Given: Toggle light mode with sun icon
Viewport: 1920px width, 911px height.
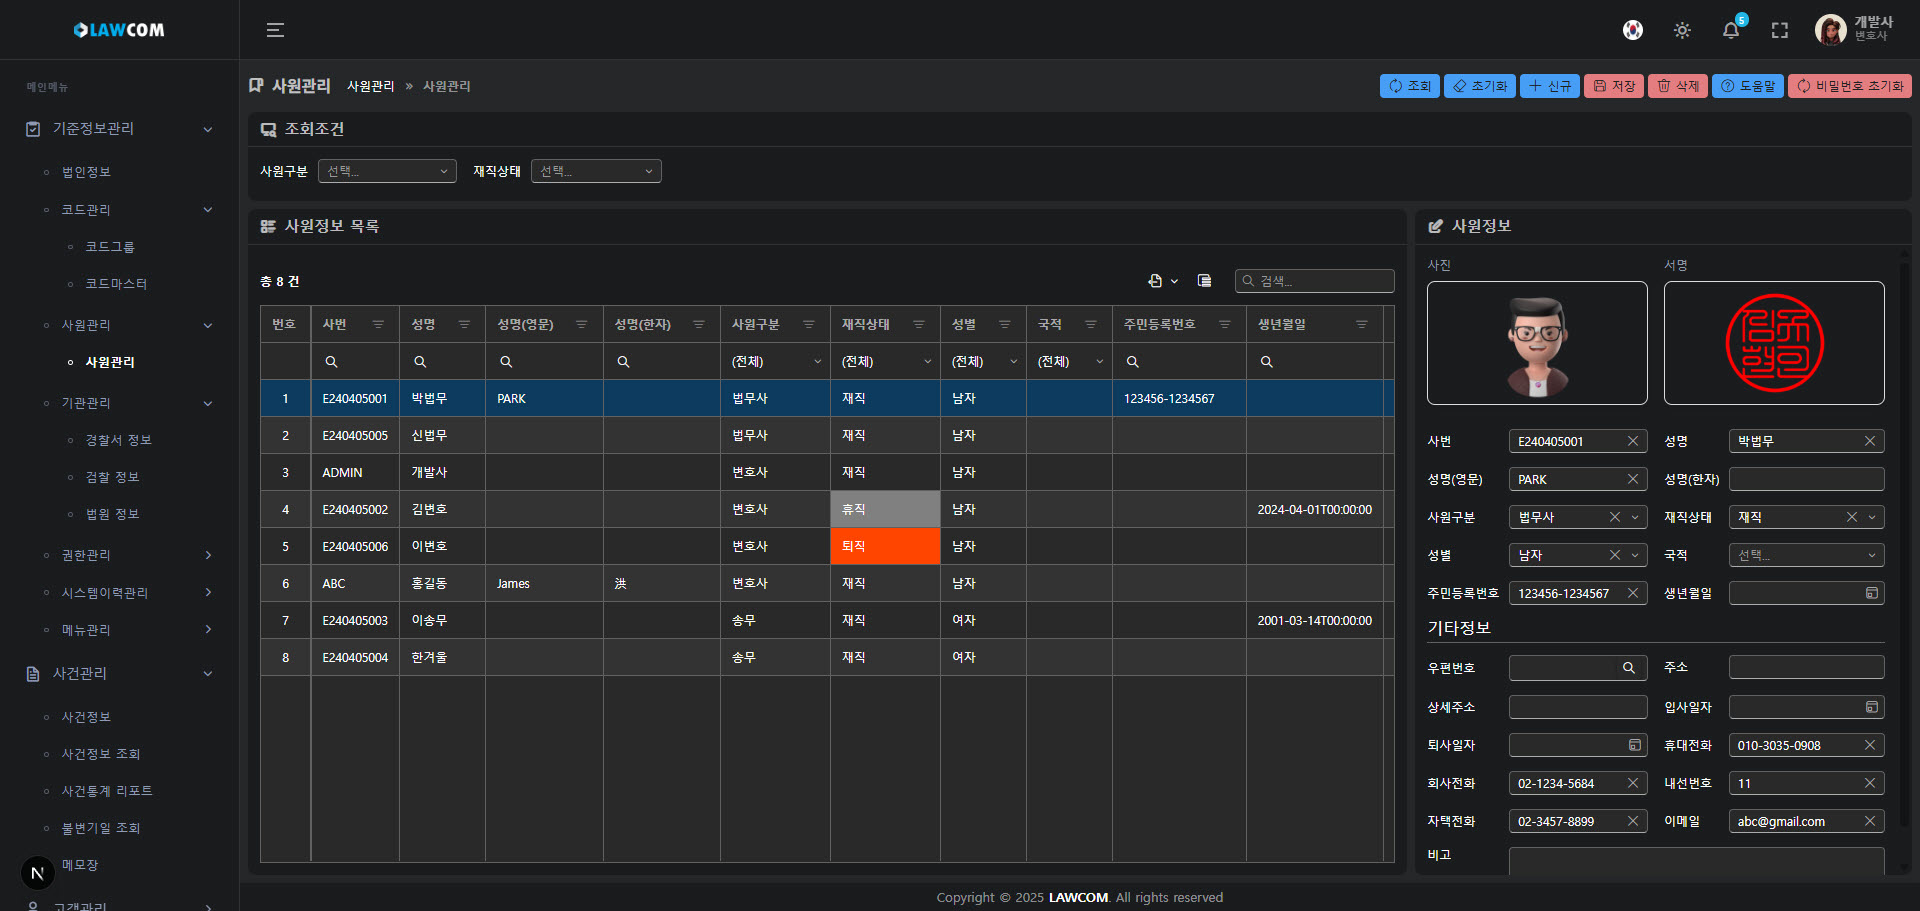Looking at the screenshot, I should click(x=1682, y=30).
